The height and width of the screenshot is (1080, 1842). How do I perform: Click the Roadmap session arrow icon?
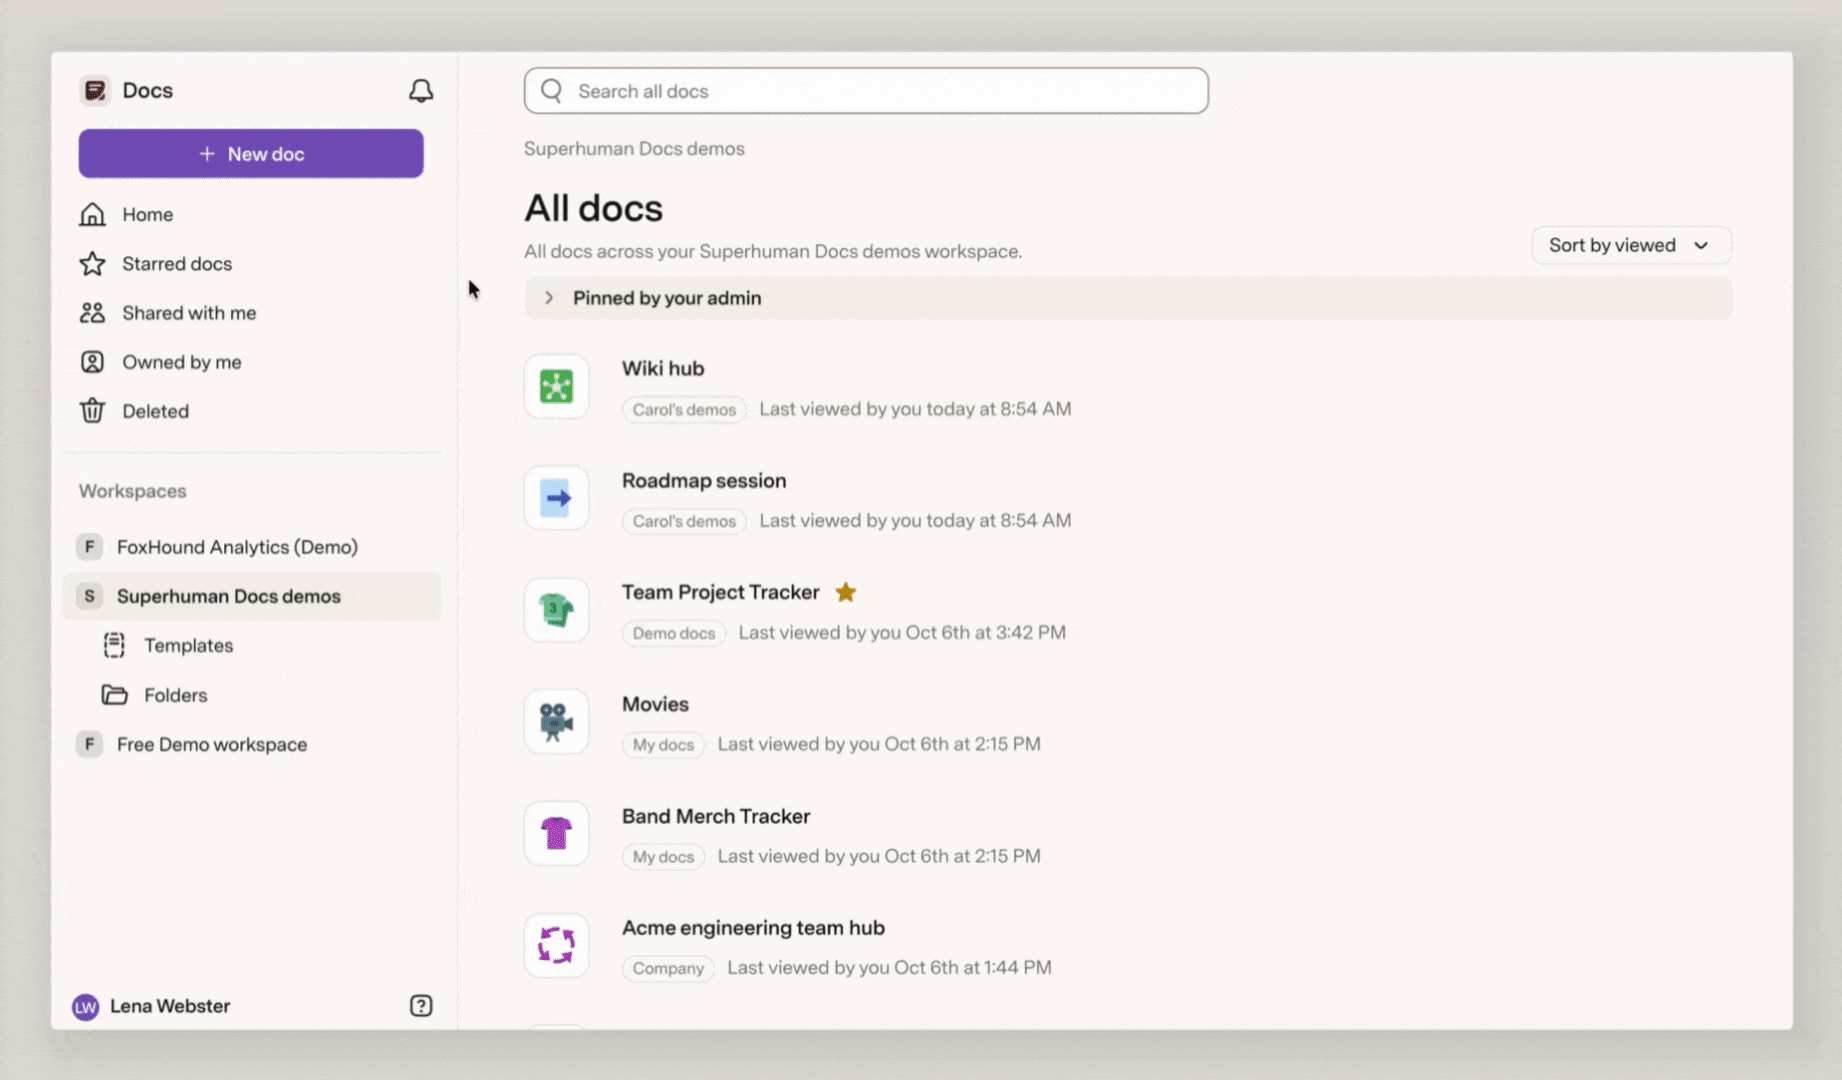(557, 498)
